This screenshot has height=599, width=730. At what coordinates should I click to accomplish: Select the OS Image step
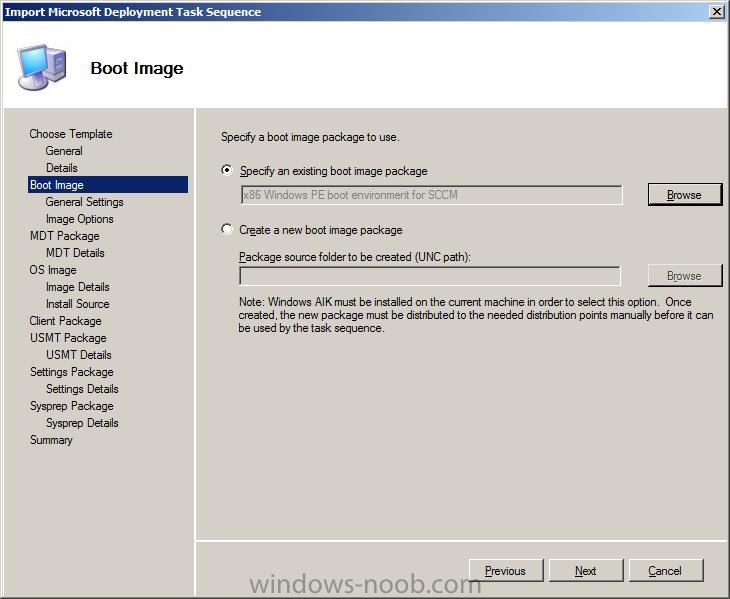[53, 270]
